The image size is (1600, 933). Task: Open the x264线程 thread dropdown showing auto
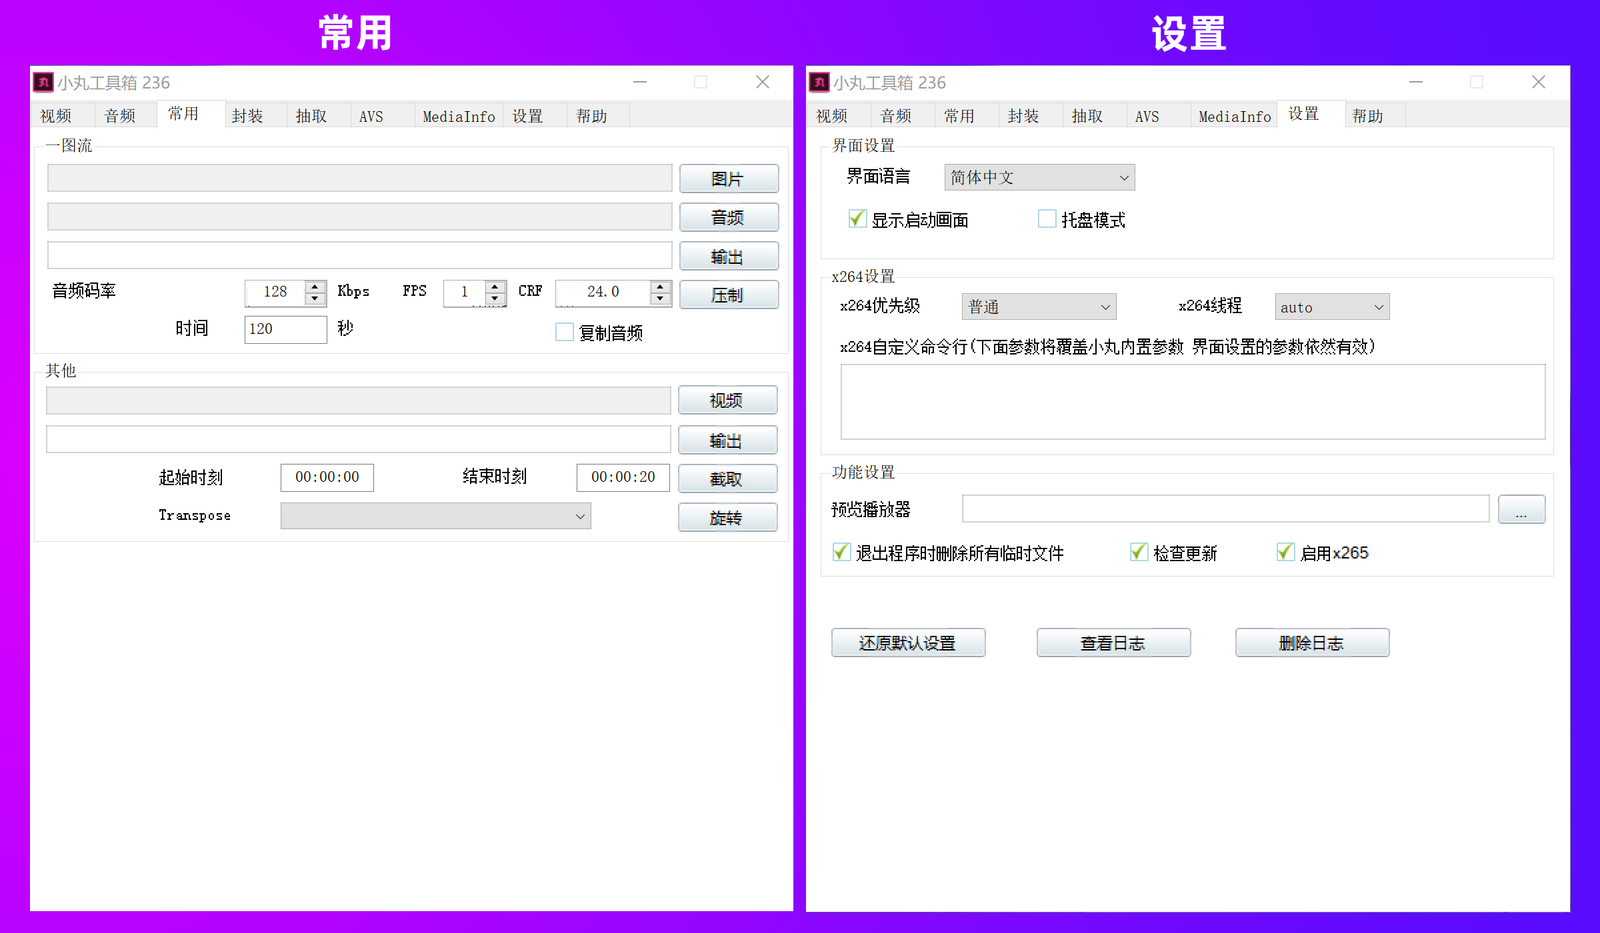pyautogui.click(x=1330, y=306)
